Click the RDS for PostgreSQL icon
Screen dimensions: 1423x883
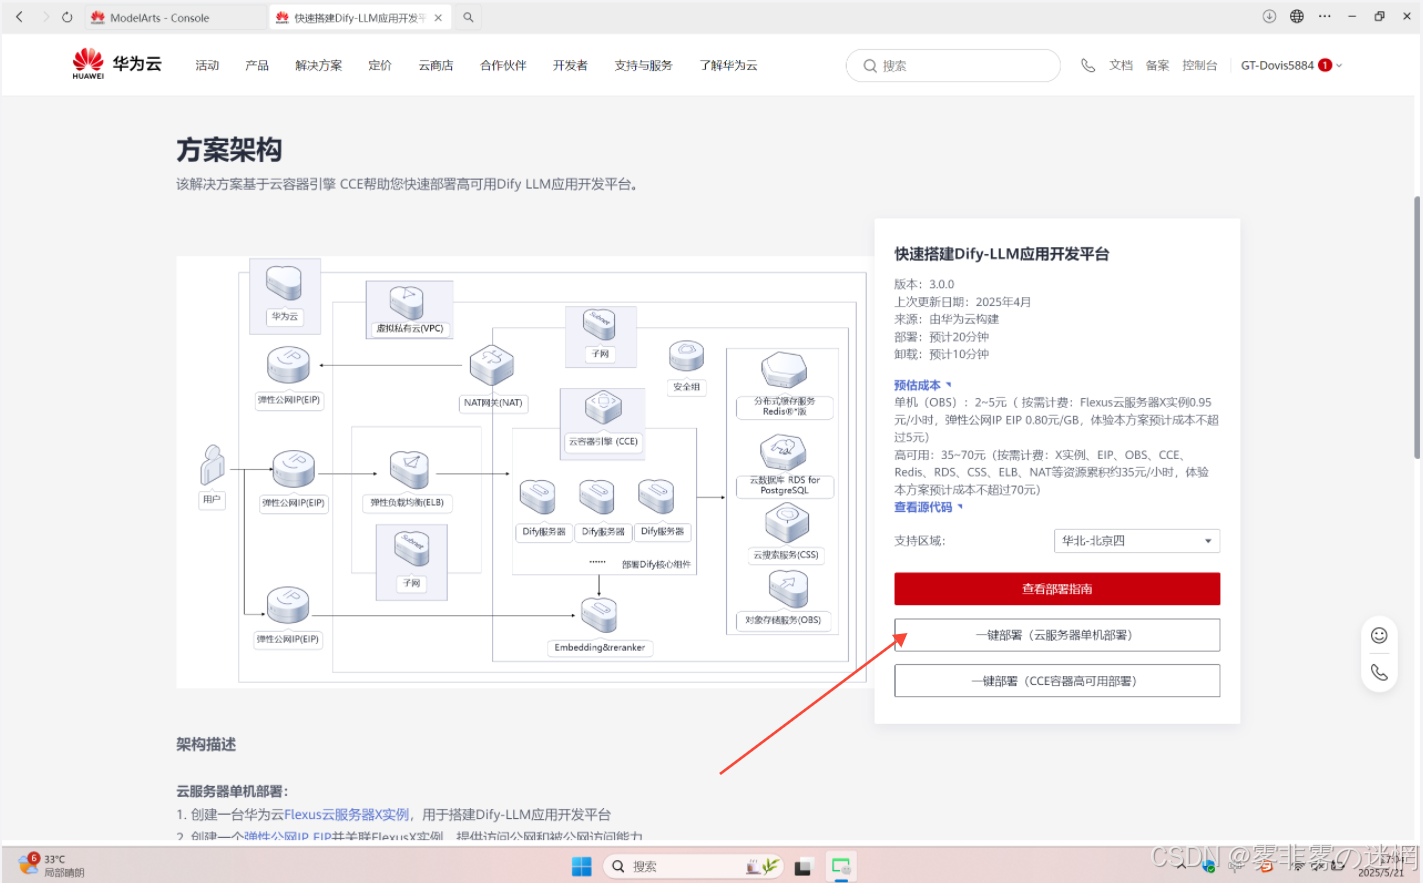784,452
